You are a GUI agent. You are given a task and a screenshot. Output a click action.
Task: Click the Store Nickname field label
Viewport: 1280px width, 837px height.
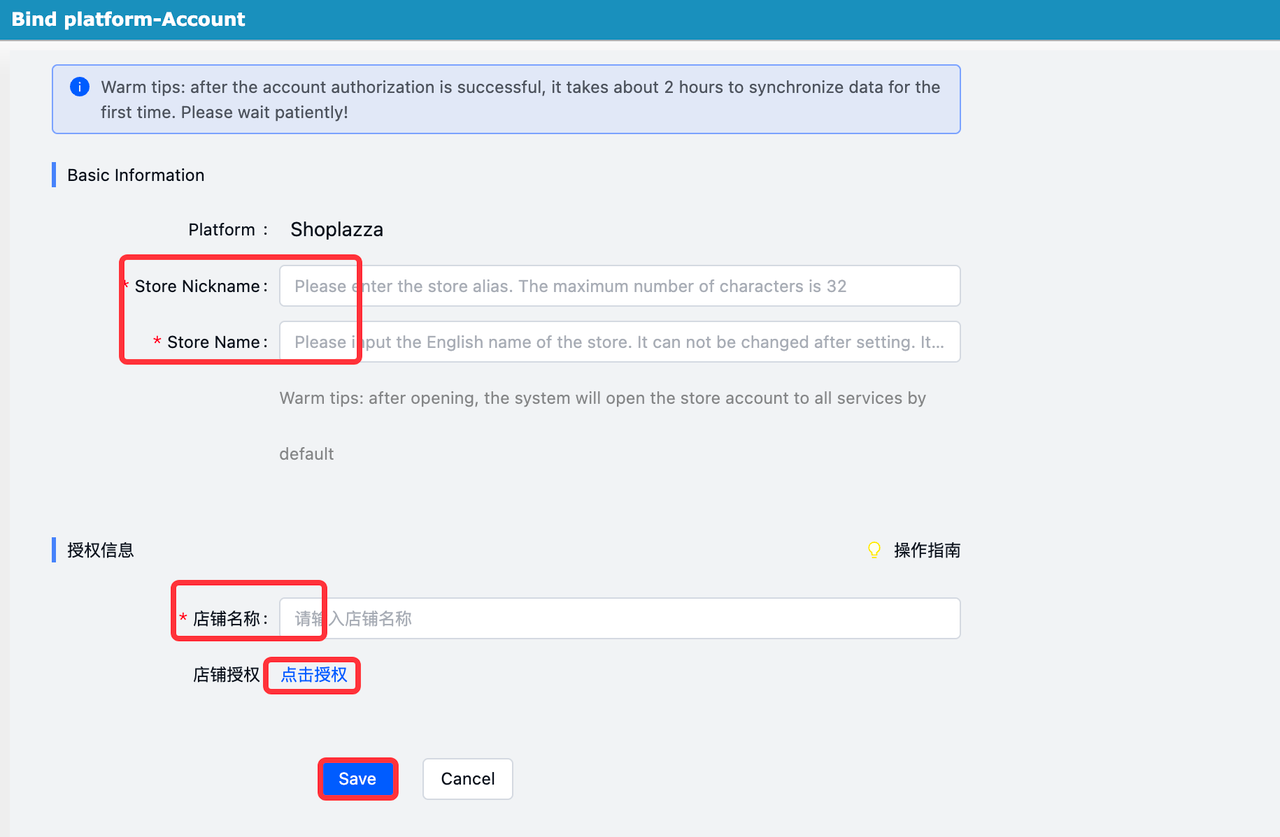pyautogui.click(x=198, y=286)
